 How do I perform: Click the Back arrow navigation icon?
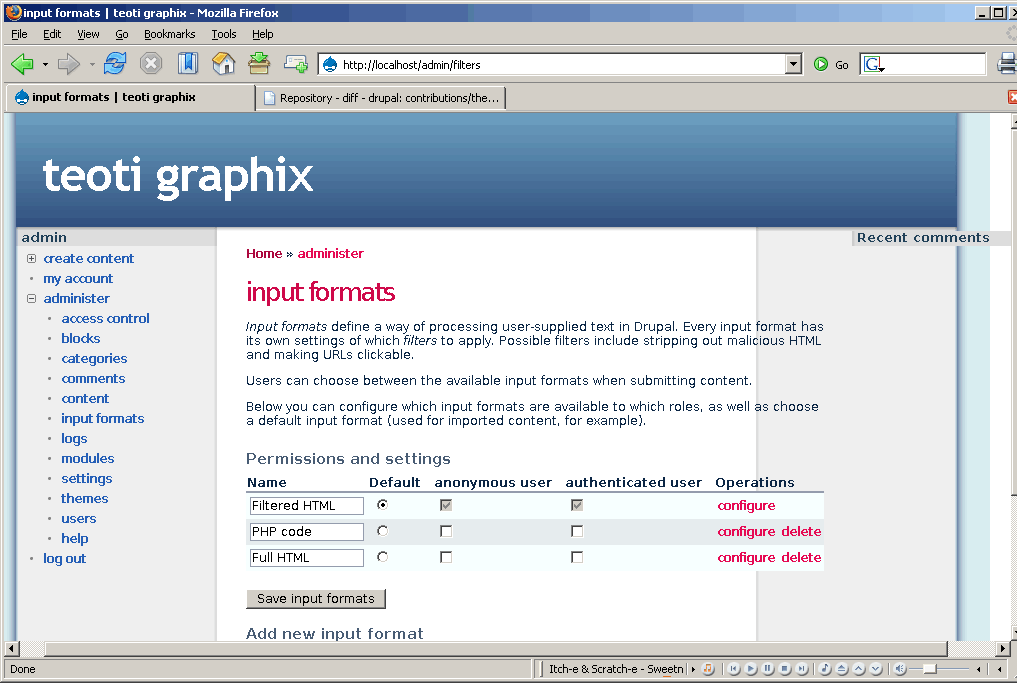point(22,64)
